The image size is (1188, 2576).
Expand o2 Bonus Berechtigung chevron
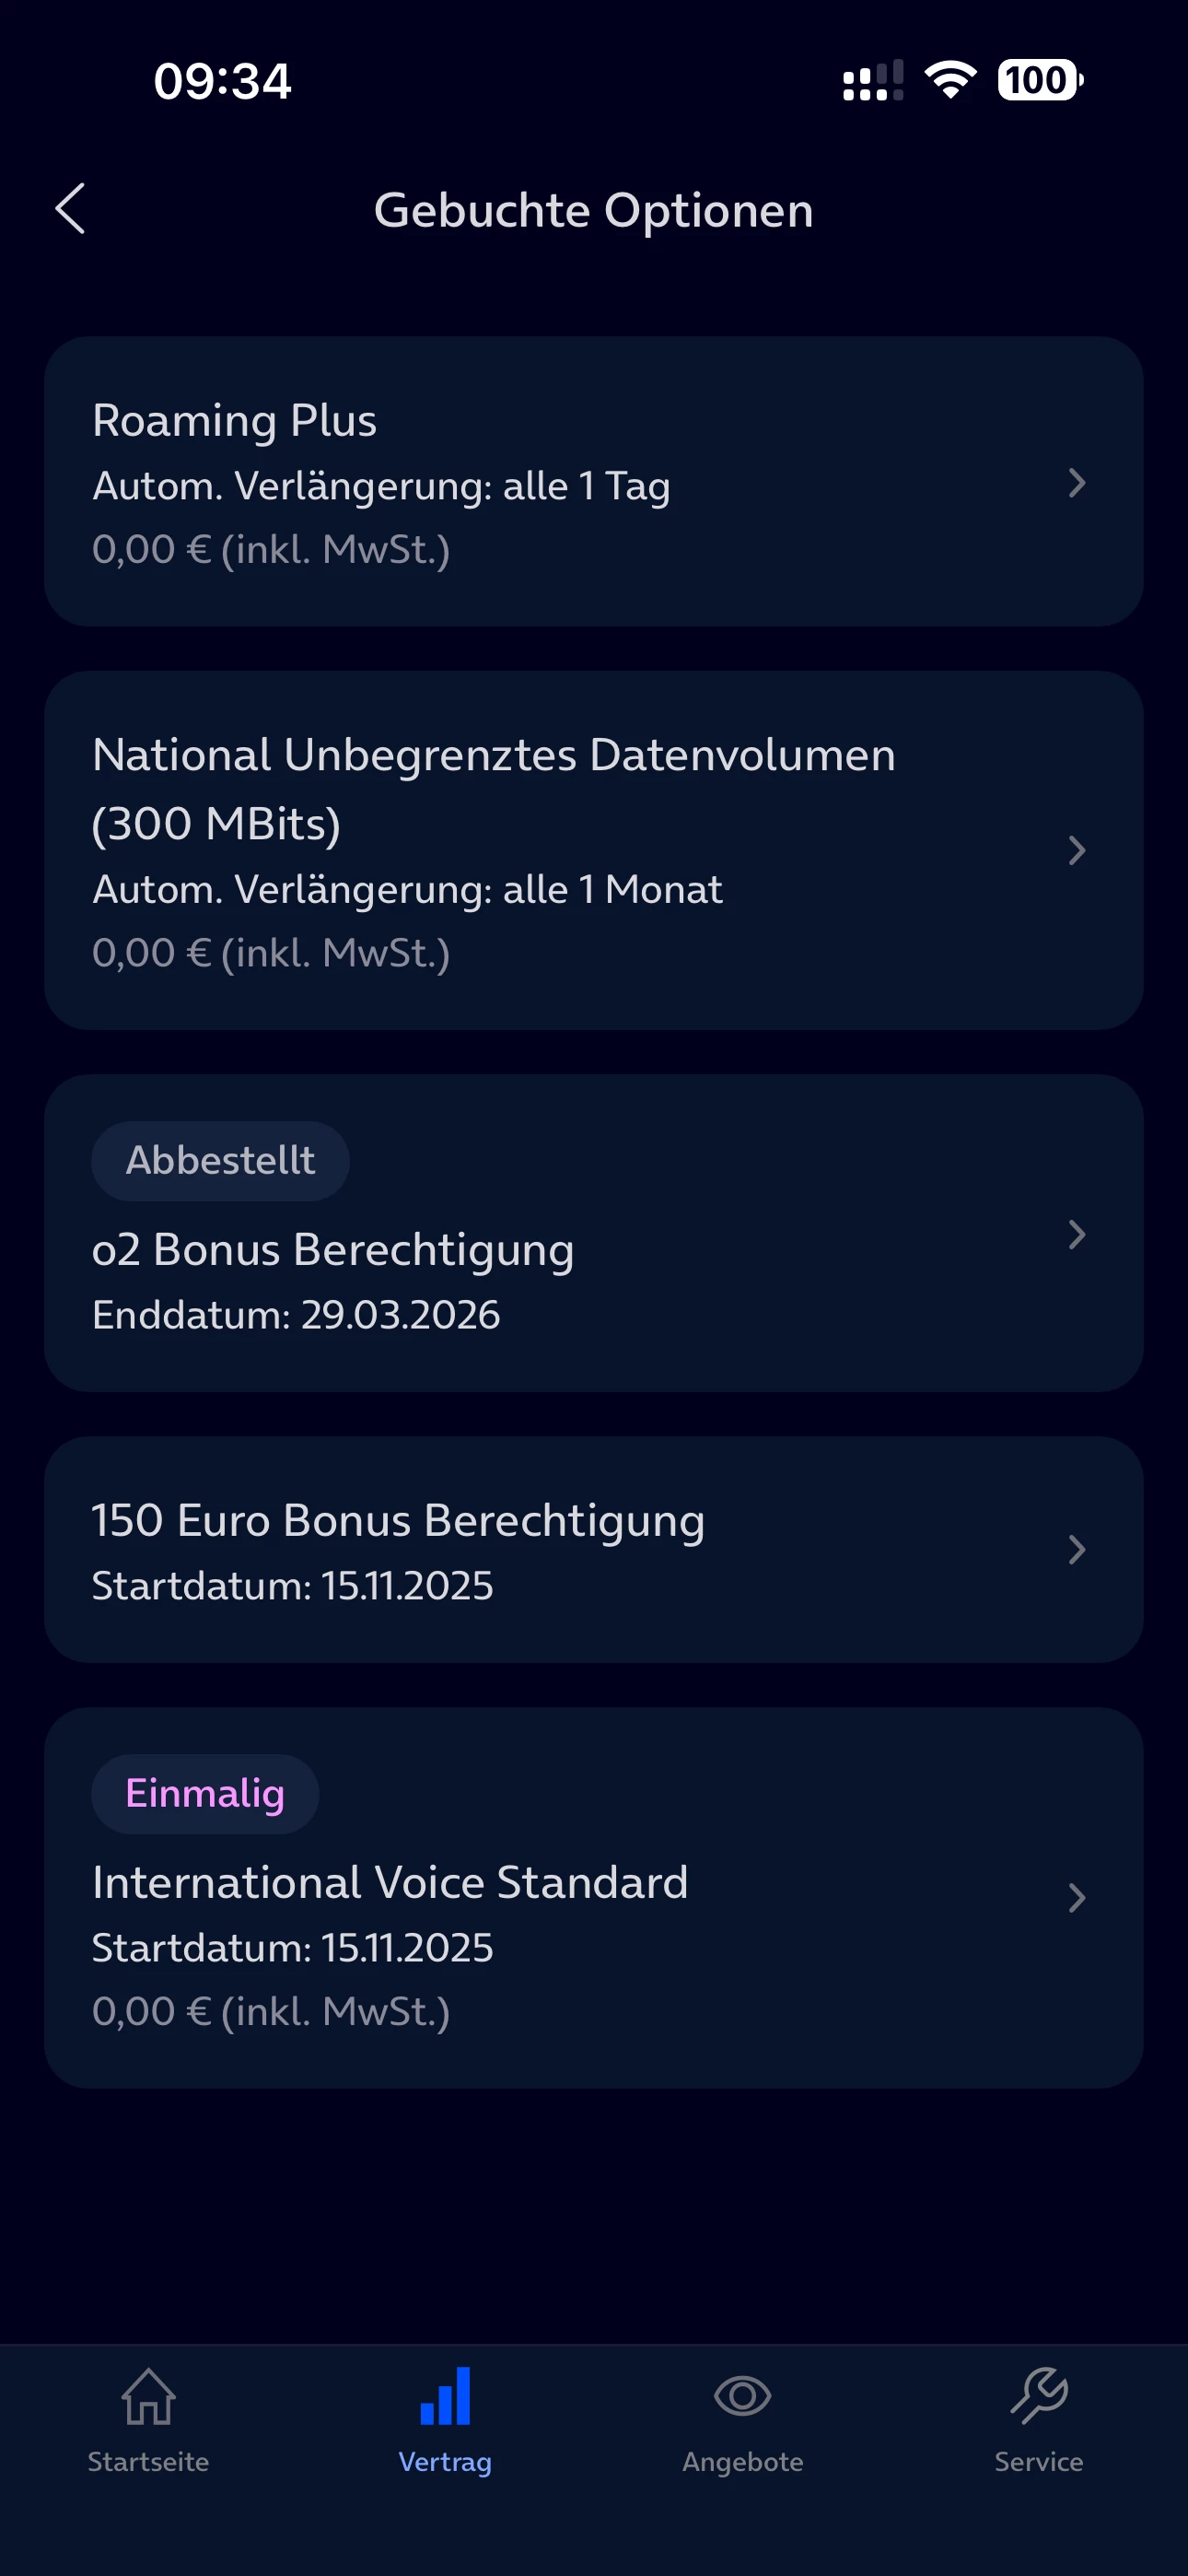1076,1234
